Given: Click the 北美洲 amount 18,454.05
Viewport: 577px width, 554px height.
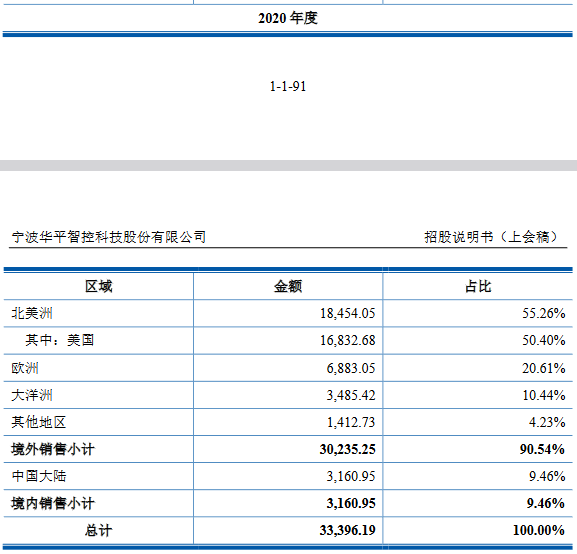Looking at the screenshot, I should 347,313.
